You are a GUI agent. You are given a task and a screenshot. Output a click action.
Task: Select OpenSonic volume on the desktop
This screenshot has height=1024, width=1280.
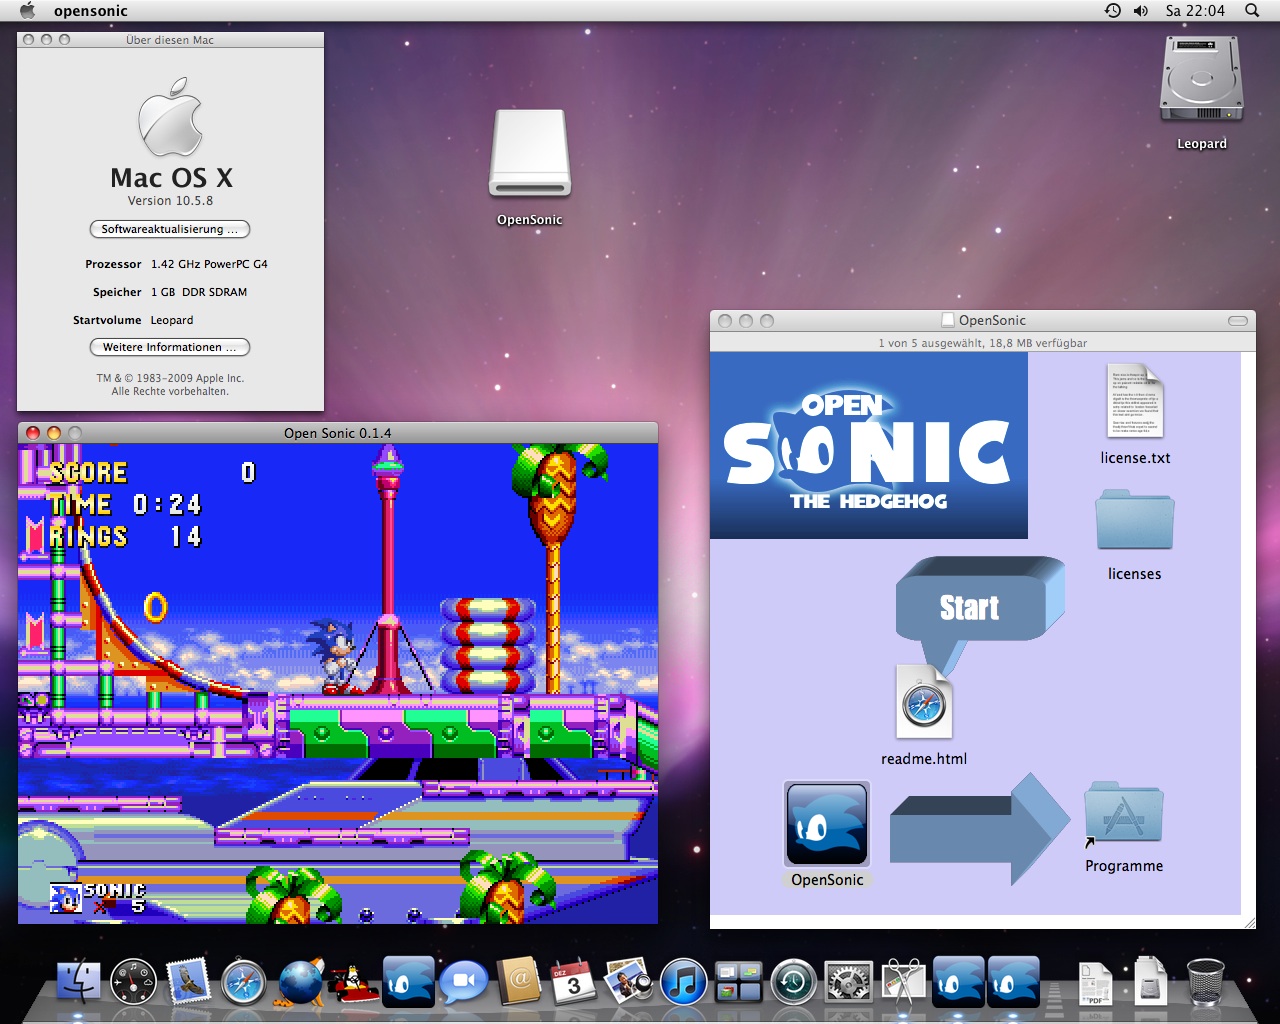tap(530, 155)
